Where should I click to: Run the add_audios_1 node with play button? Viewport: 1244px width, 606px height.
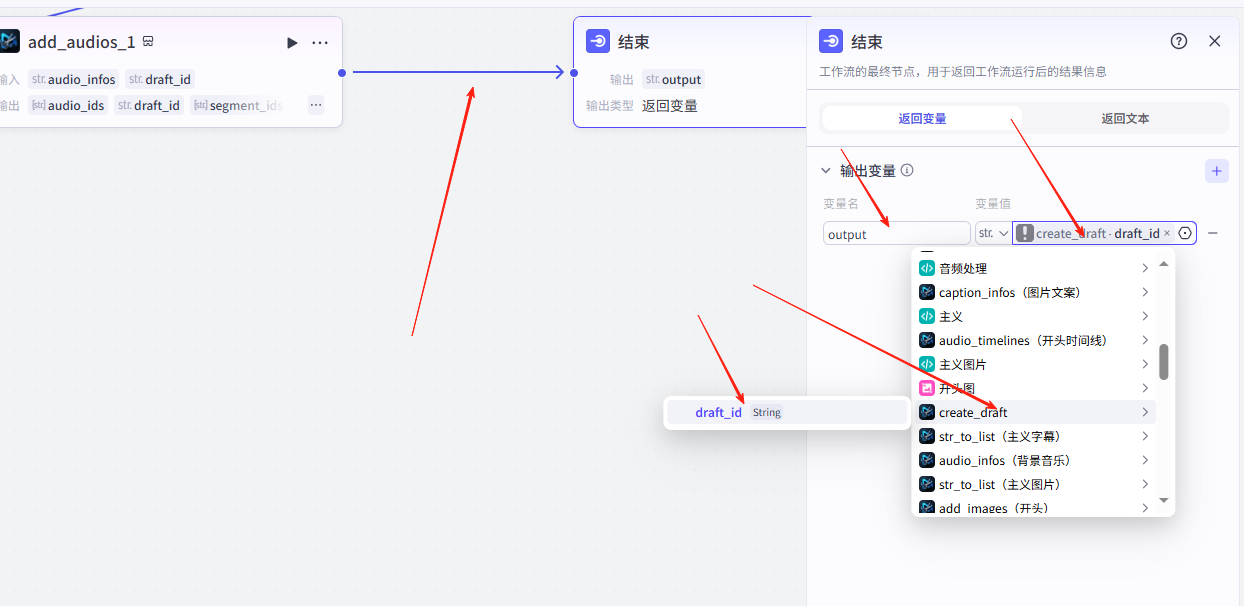pyautogui.click(x=292, y=43)
